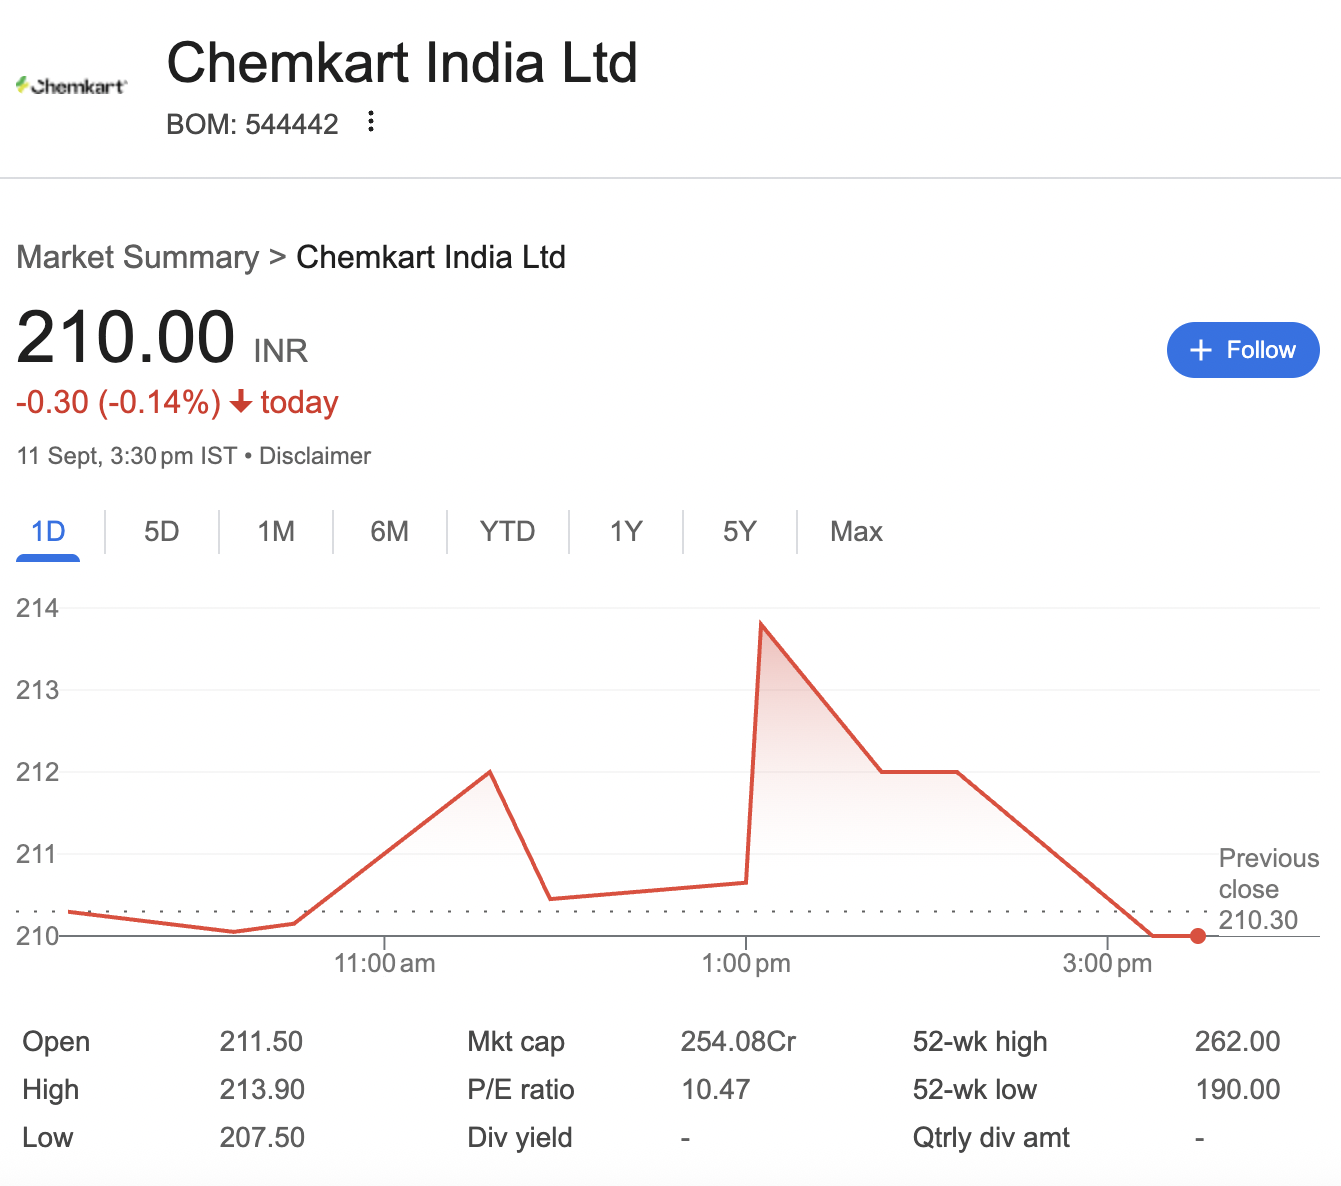Open the Disclaimer link
Screen dimensions: 1341x1186
pyautogui.click(x=315, y=456)
